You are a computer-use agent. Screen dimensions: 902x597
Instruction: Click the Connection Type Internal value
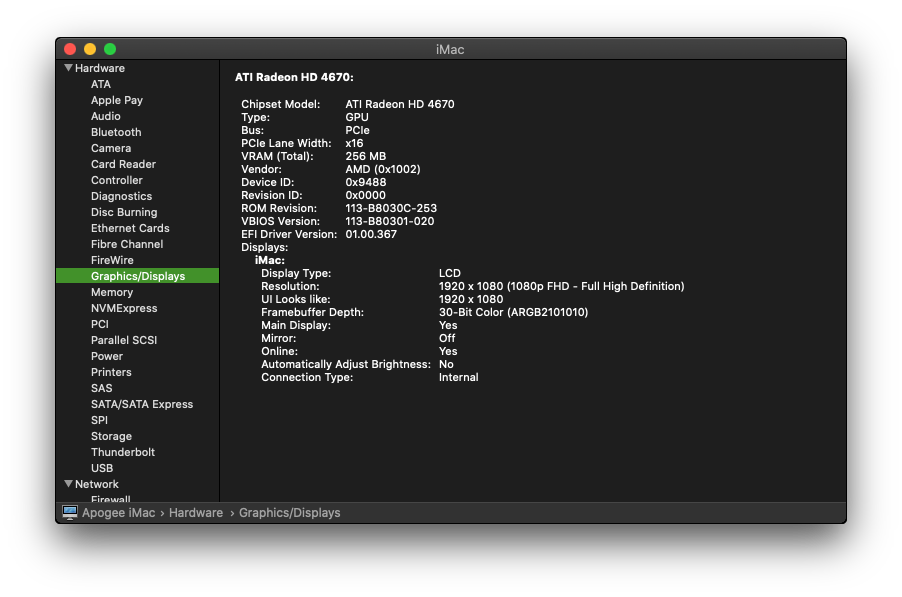pyautogui.click(x=458, y=377)
